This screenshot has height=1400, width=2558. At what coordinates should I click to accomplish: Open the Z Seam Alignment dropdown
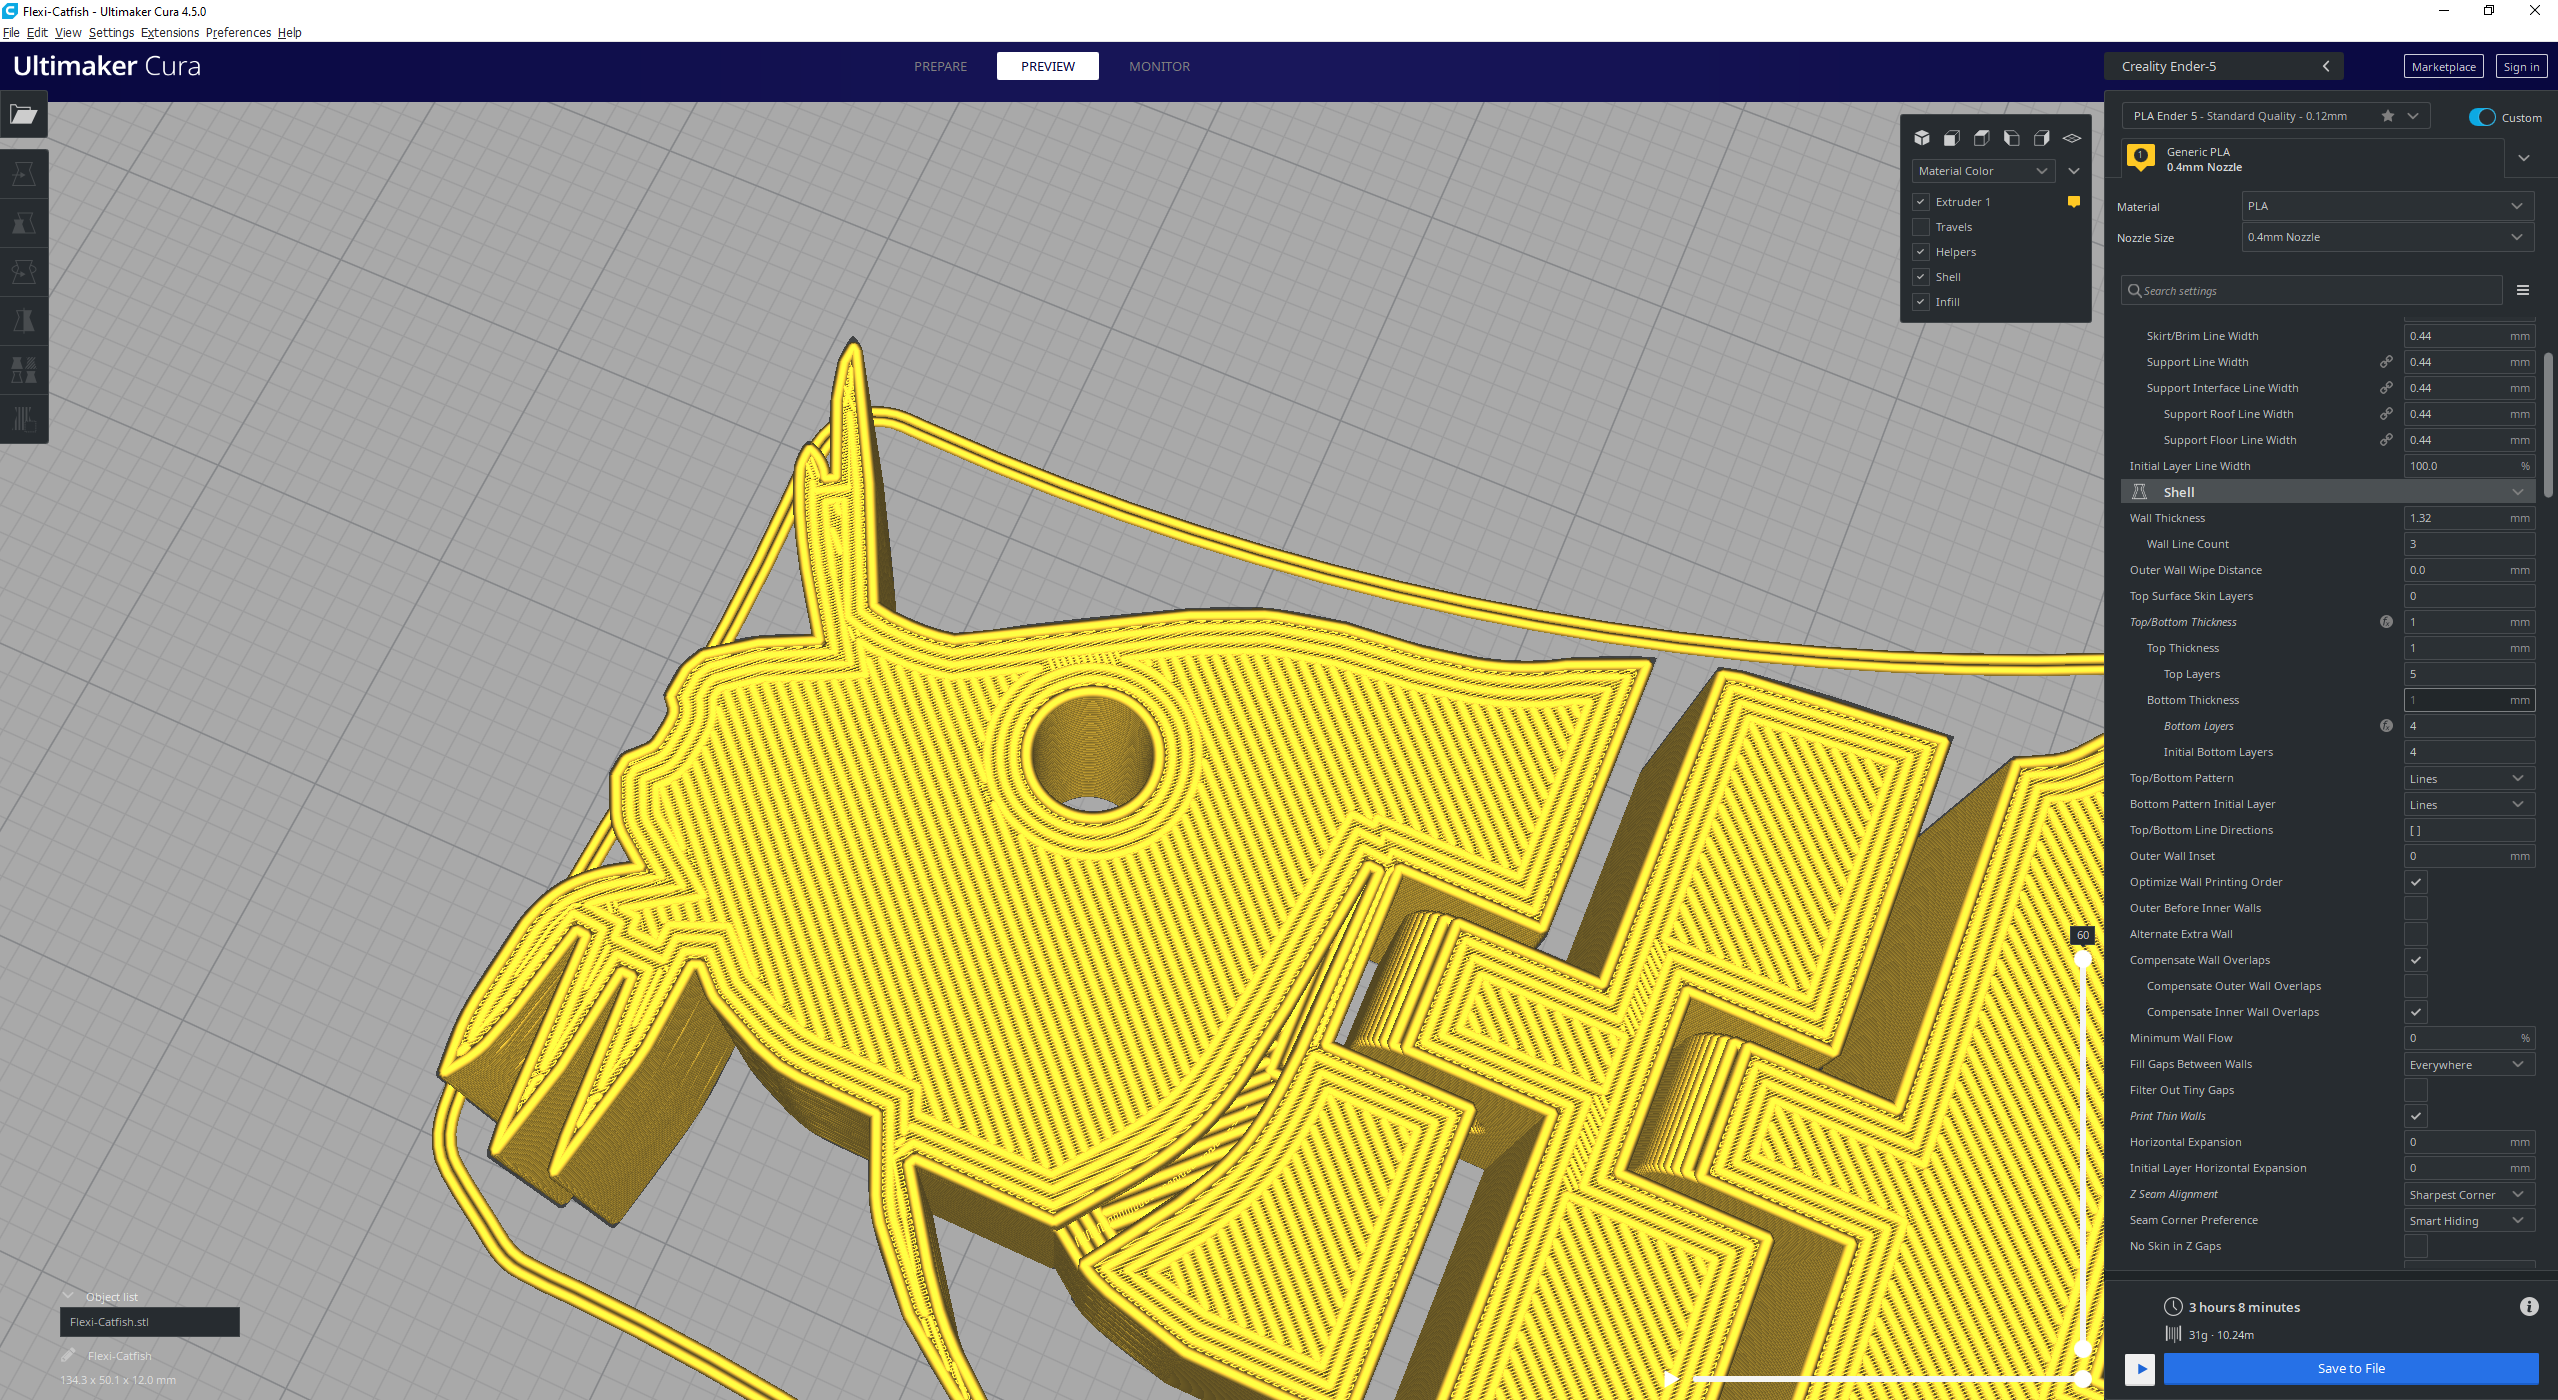click(x=2467, y=1195)
